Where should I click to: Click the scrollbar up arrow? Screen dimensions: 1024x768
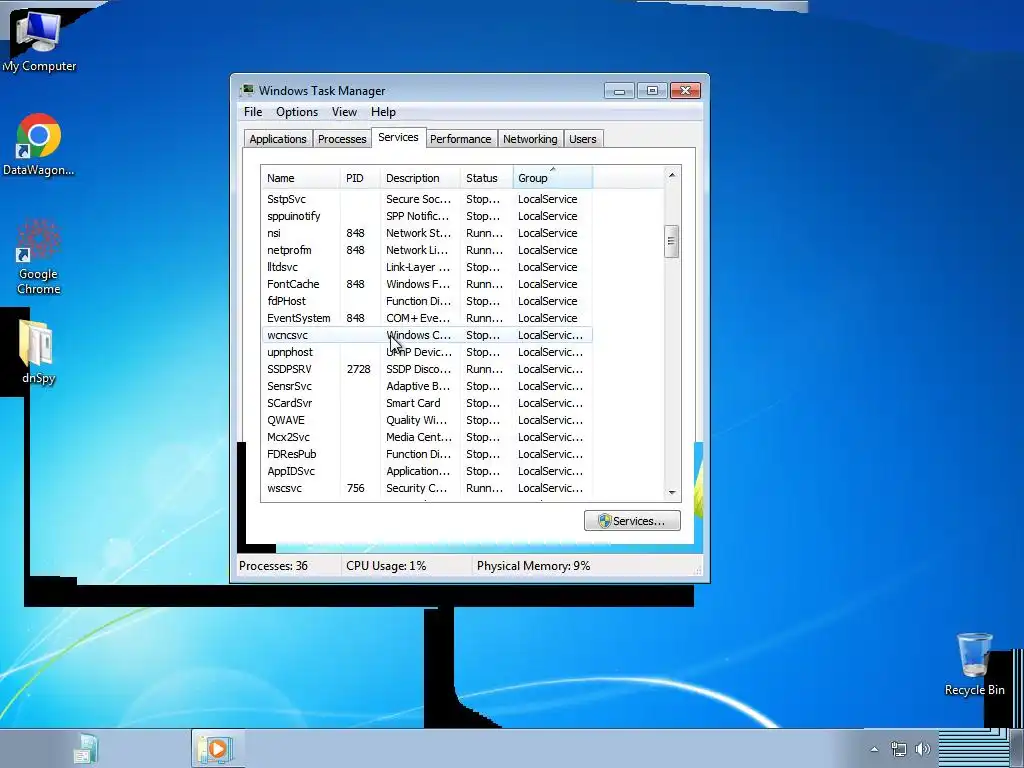(x=671, y=175)
